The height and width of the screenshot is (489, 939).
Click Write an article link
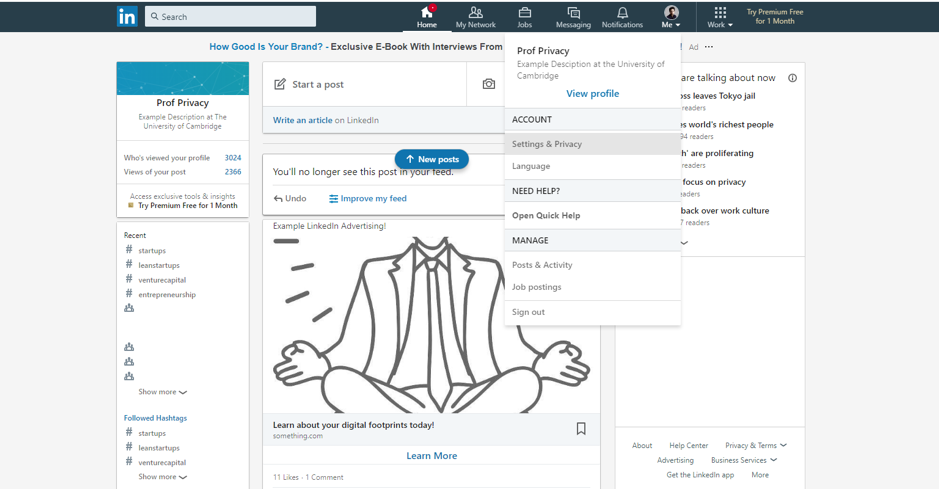[x=302, y=120]
